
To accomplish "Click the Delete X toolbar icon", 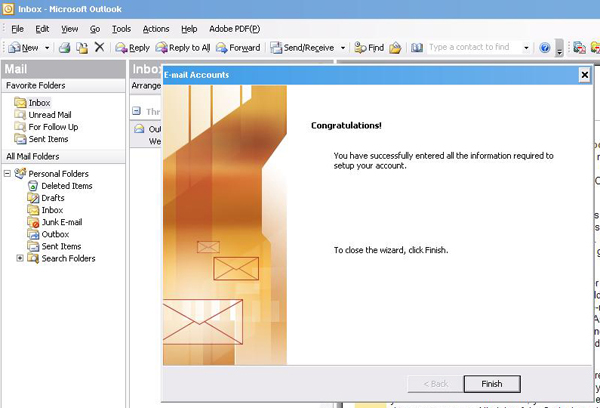I will click(99, 47).
